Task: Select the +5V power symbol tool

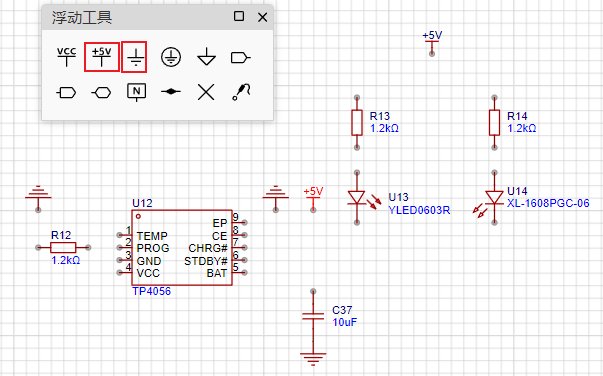Action: coord(102,57)
